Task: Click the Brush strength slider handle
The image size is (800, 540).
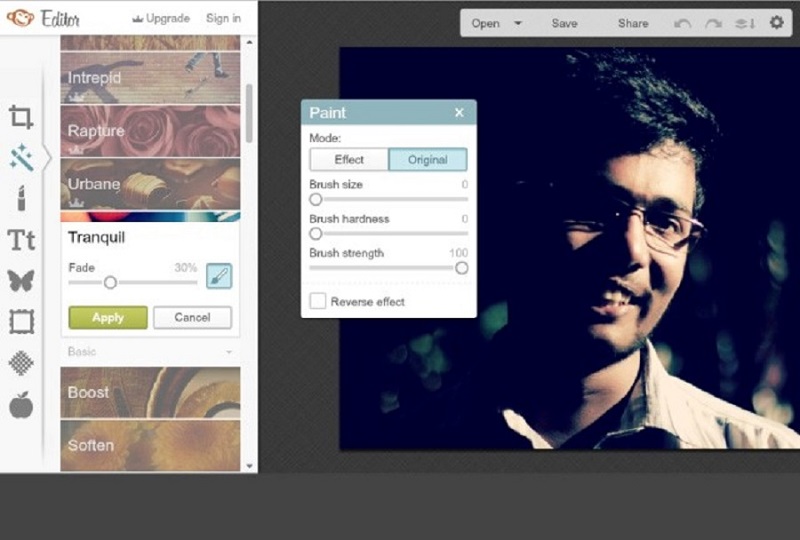Action: 461,268
